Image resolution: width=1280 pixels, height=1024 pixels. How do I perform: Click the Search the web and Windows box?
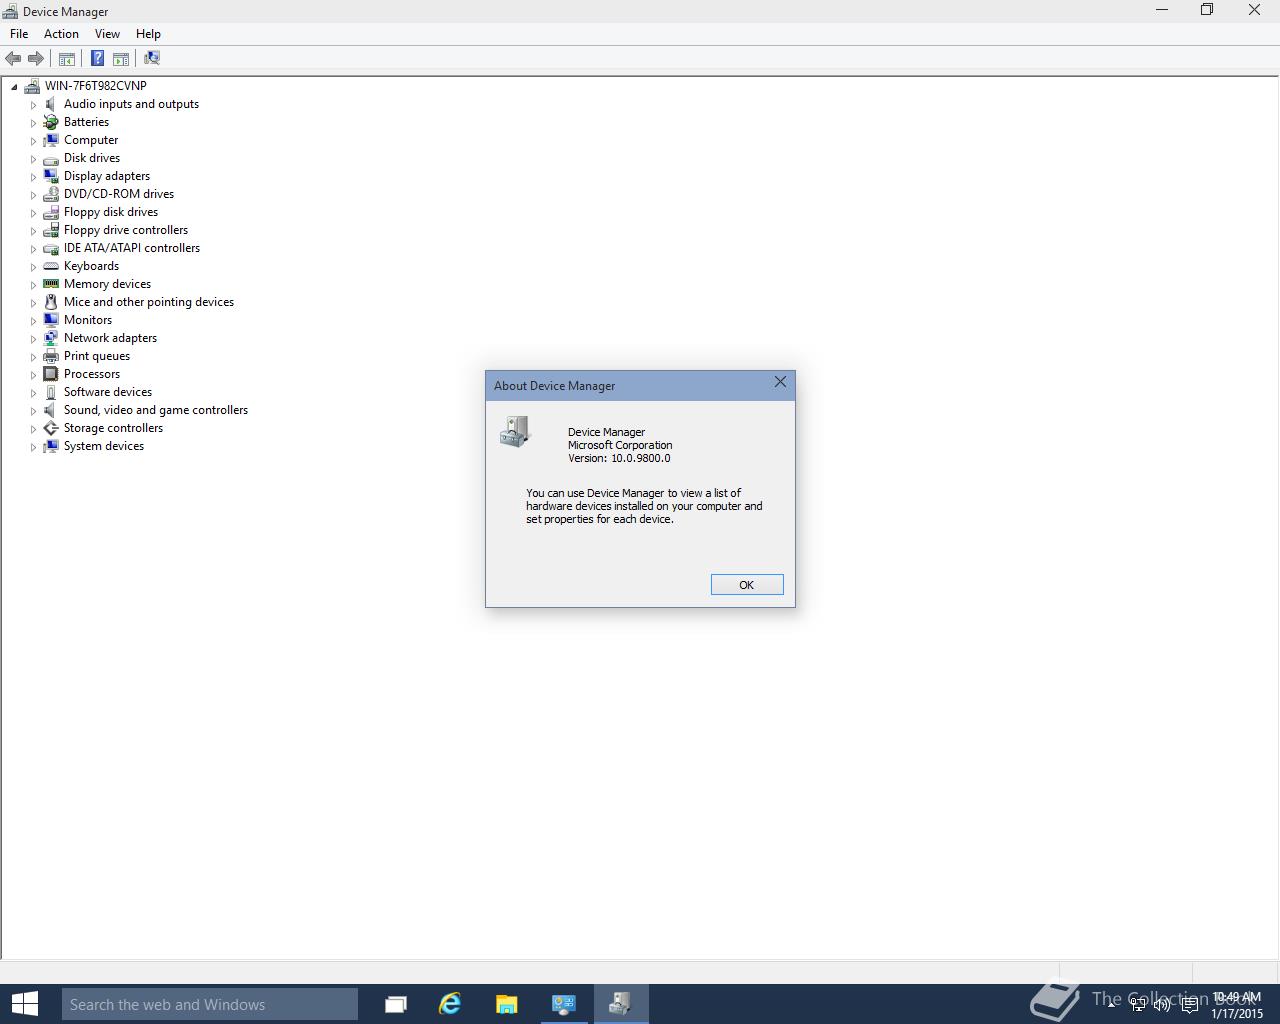209,1004
